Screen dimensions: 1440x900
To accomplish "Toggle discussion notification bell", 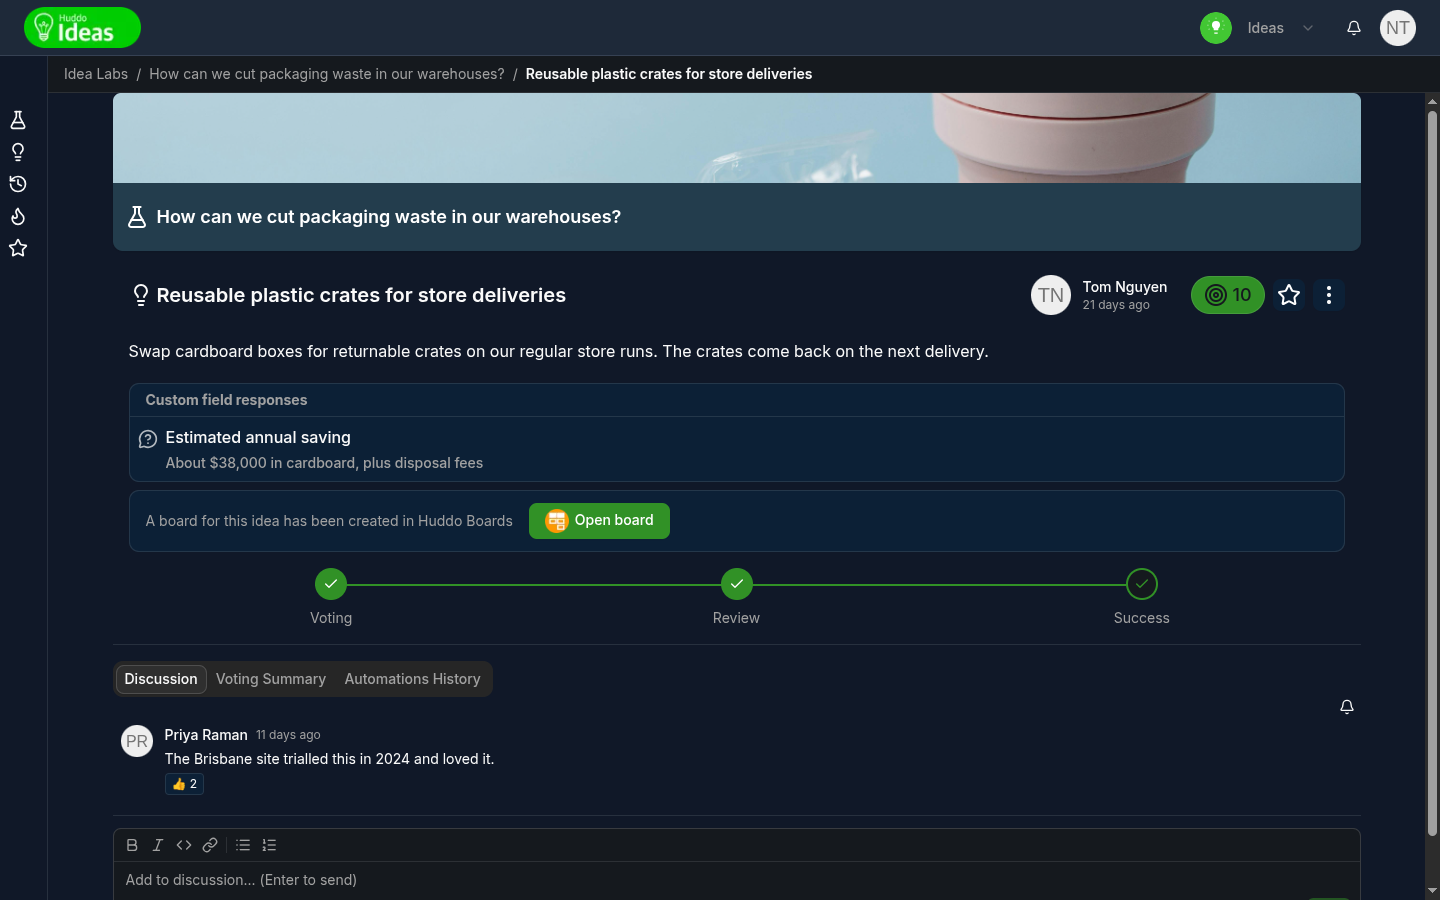I will pyautogui.click(x=1347, y=707).
